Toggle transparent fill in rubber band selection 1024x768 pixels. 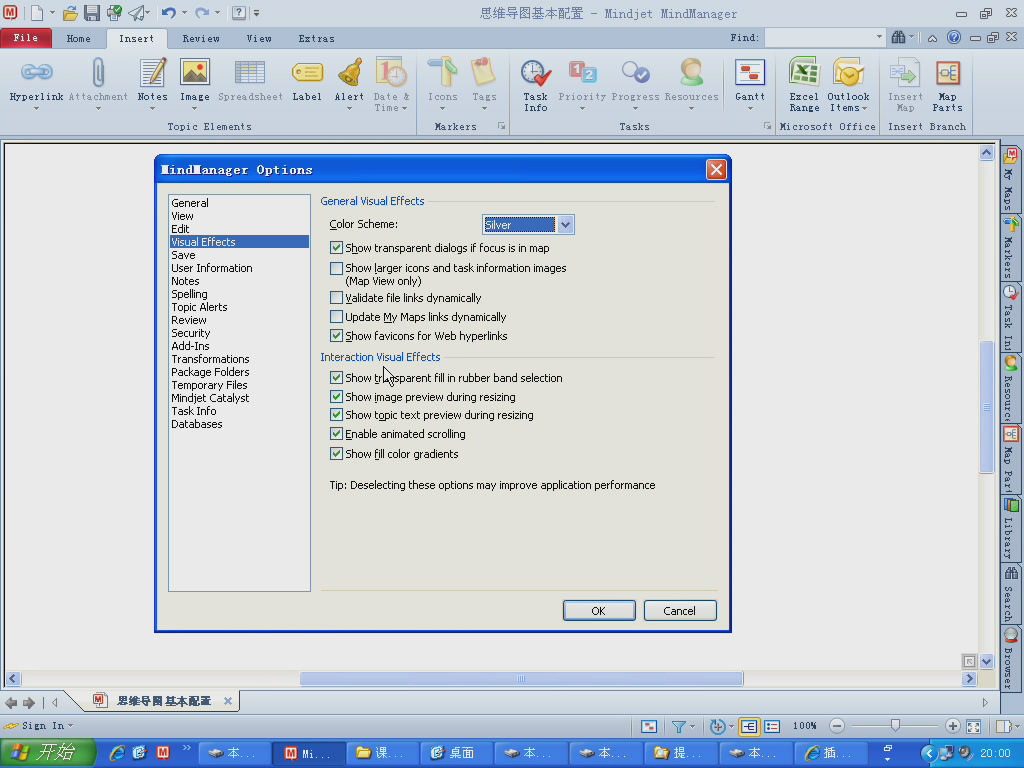pyautogui.click(x=336, y=378)
